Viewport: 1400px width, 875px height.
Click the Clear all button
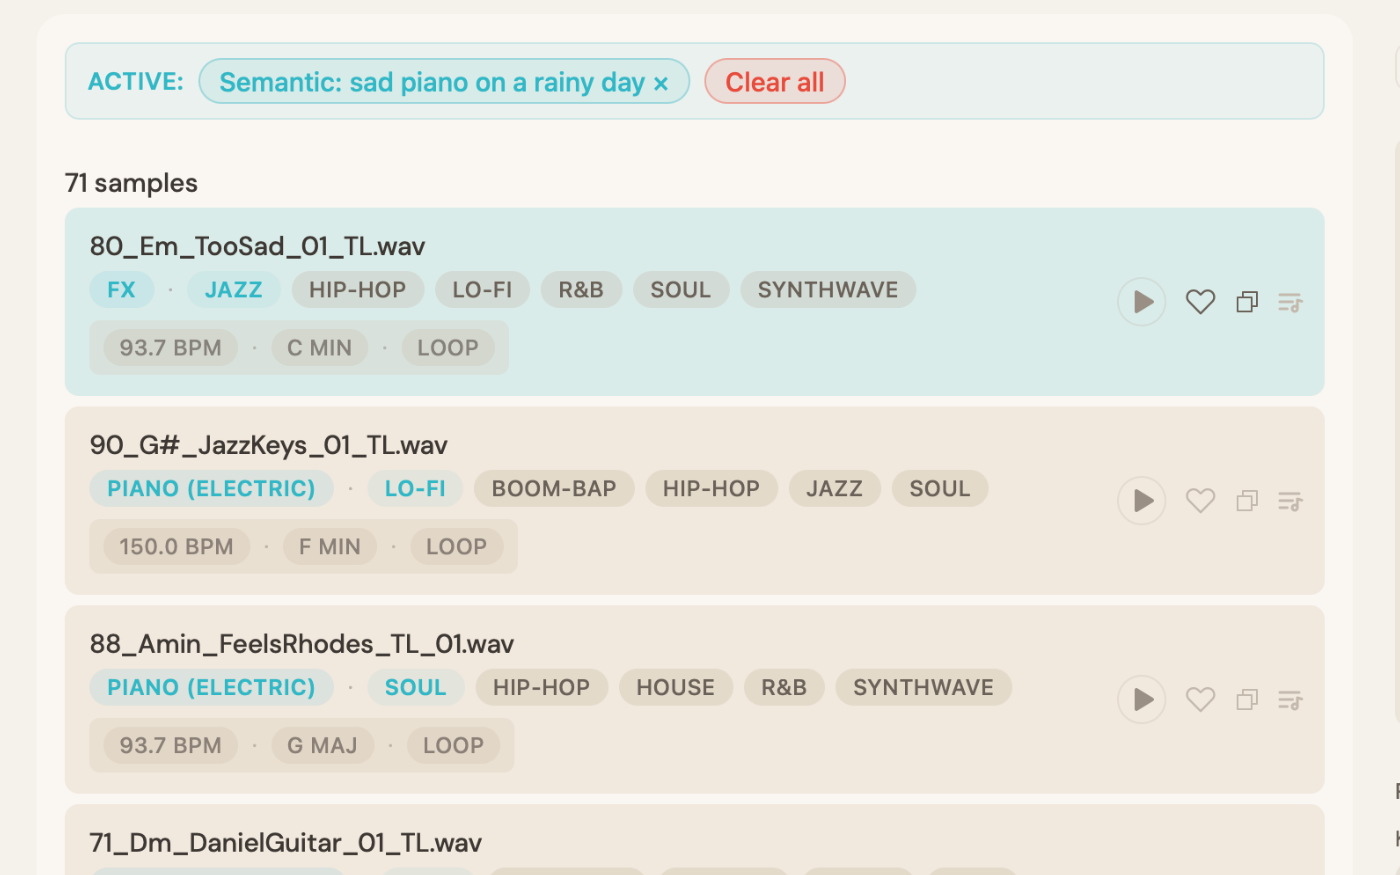775,81
